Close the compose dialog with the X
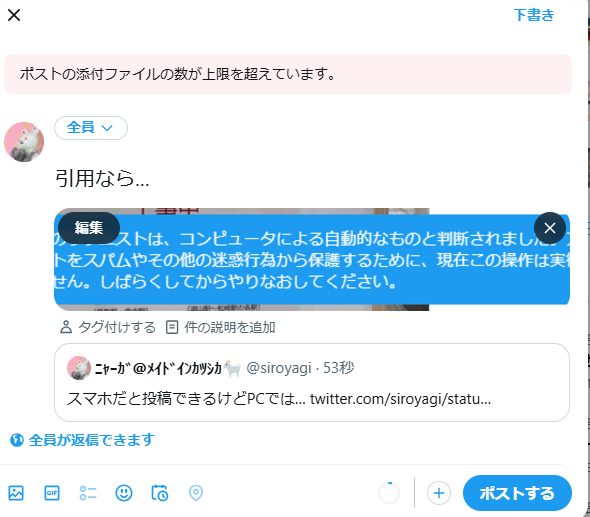Screen dimensions: 590x517 click(x=14, y=15)
